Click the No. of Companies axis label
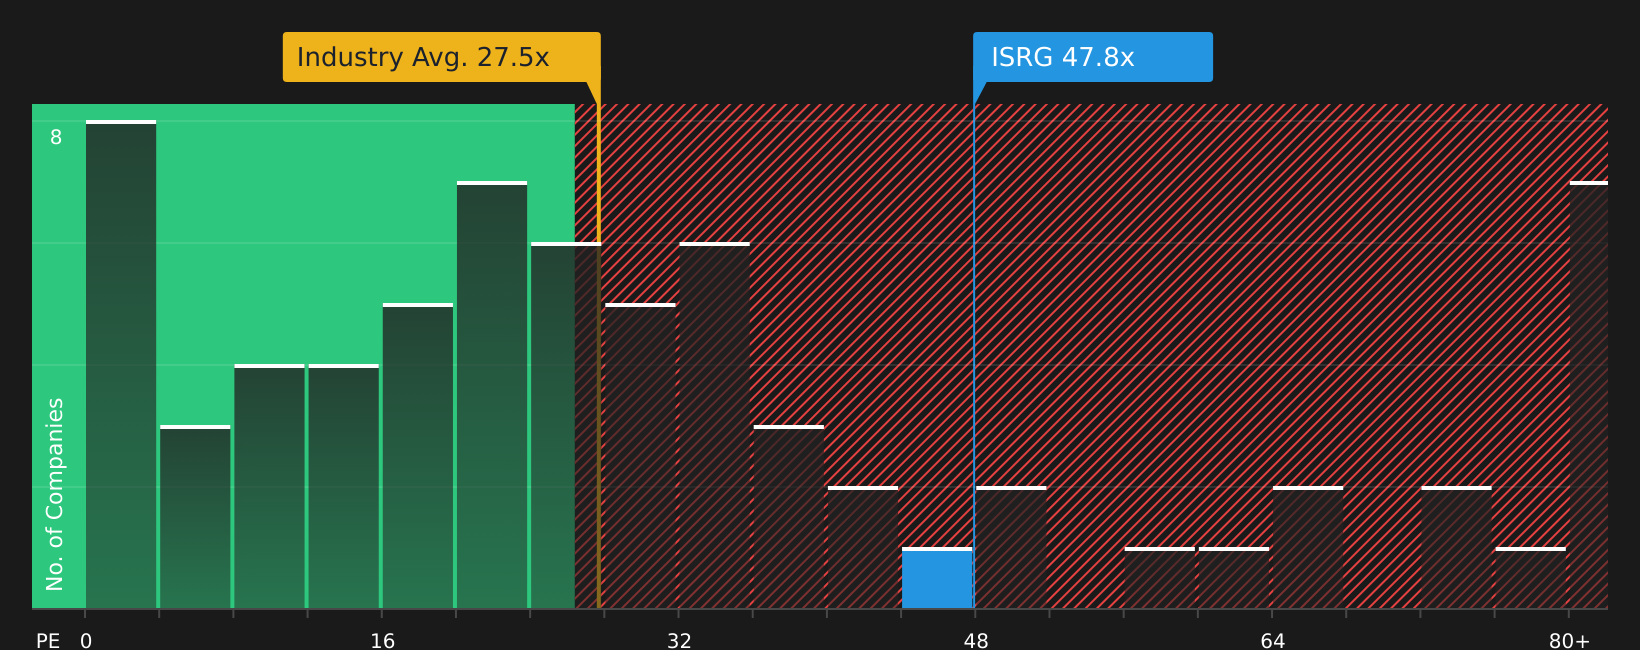This screenshot has height=650, width=1640. pos(55,494)
